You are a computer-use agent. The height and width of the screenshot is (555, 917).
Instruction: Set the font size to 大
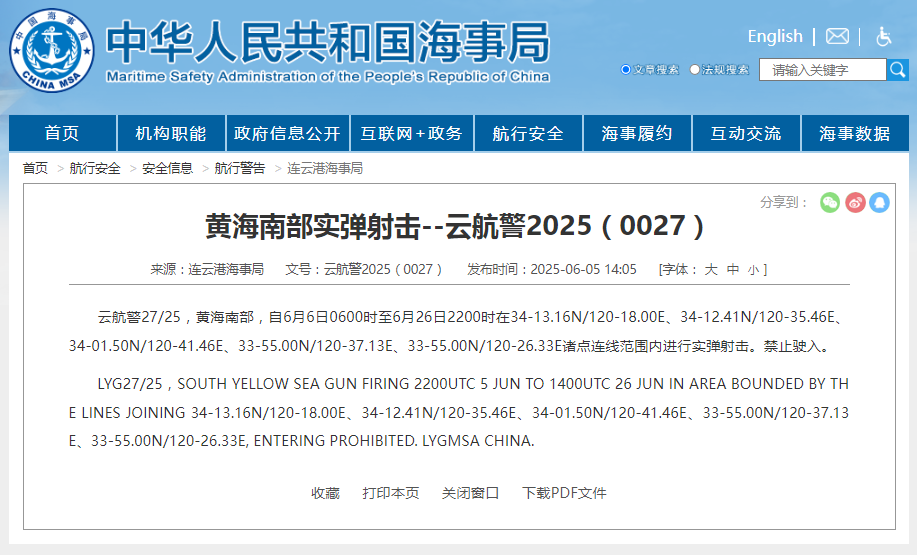click(711, 270)
